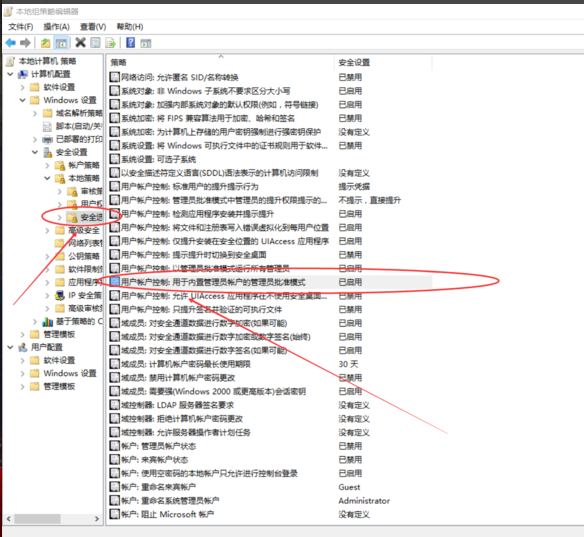This screenshot has width=584, height=537.
Task: Click the blue Back arrow toolbar icon
Action: (x=10, y=43)
